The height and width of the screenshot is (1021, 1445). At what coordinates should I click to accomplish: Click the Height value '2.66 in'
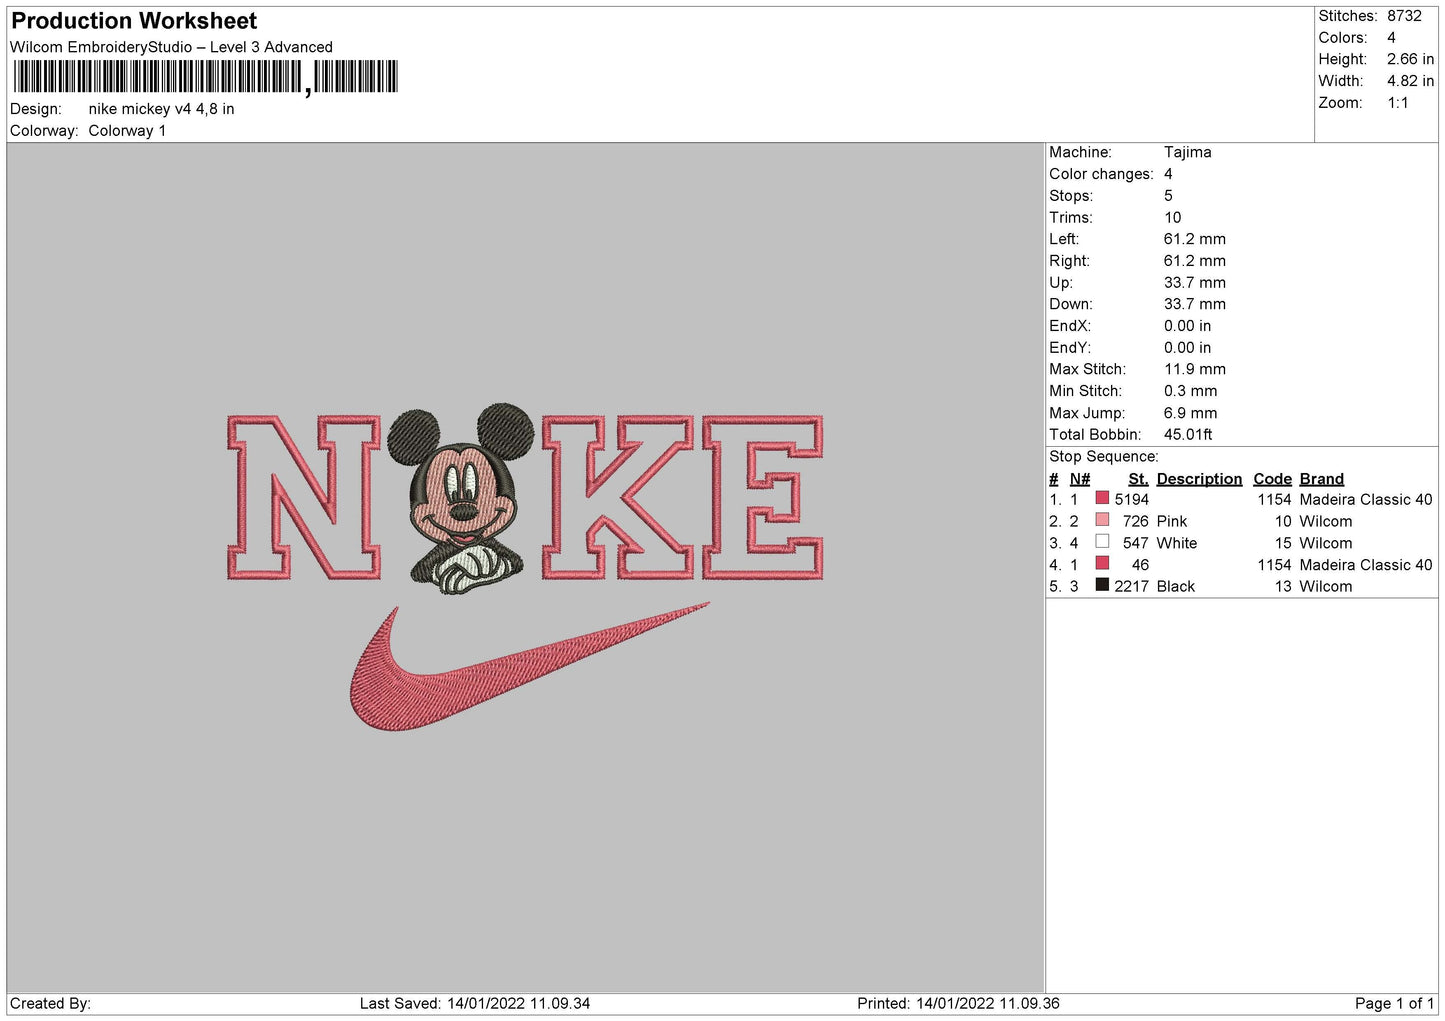click(x=1410, y=59)
